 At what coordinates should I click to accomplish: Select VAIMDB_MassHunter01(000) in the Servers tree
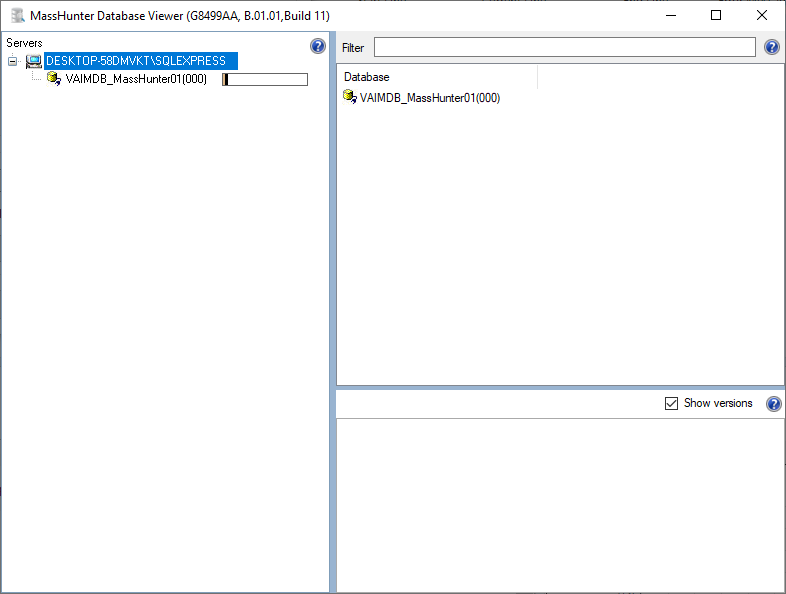(x=136, y=79)
